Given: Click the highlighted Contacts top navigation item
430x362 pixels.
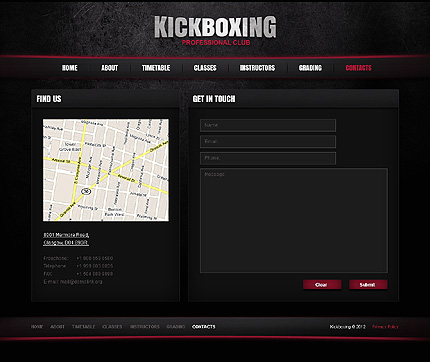Looking at the screenshot, I should tap(358, 68).
